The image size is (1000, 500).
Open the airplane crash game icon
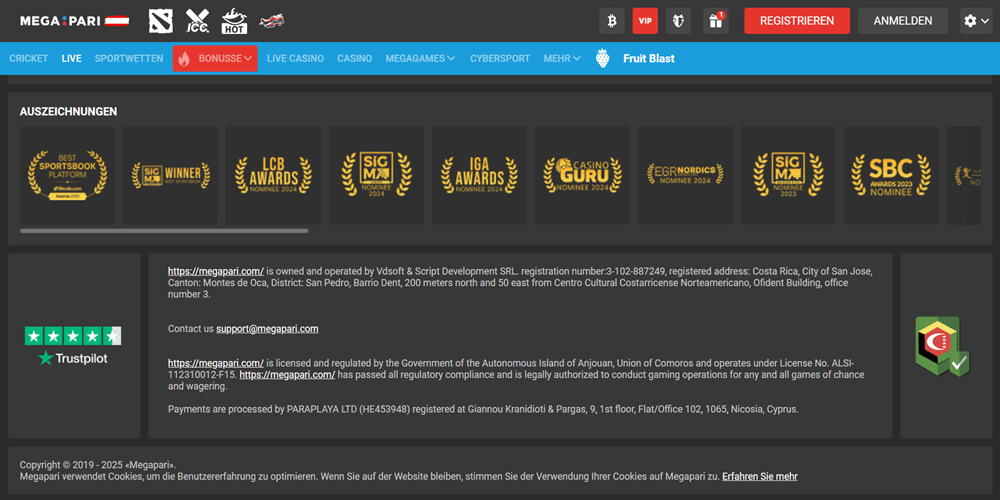point(272,21)
